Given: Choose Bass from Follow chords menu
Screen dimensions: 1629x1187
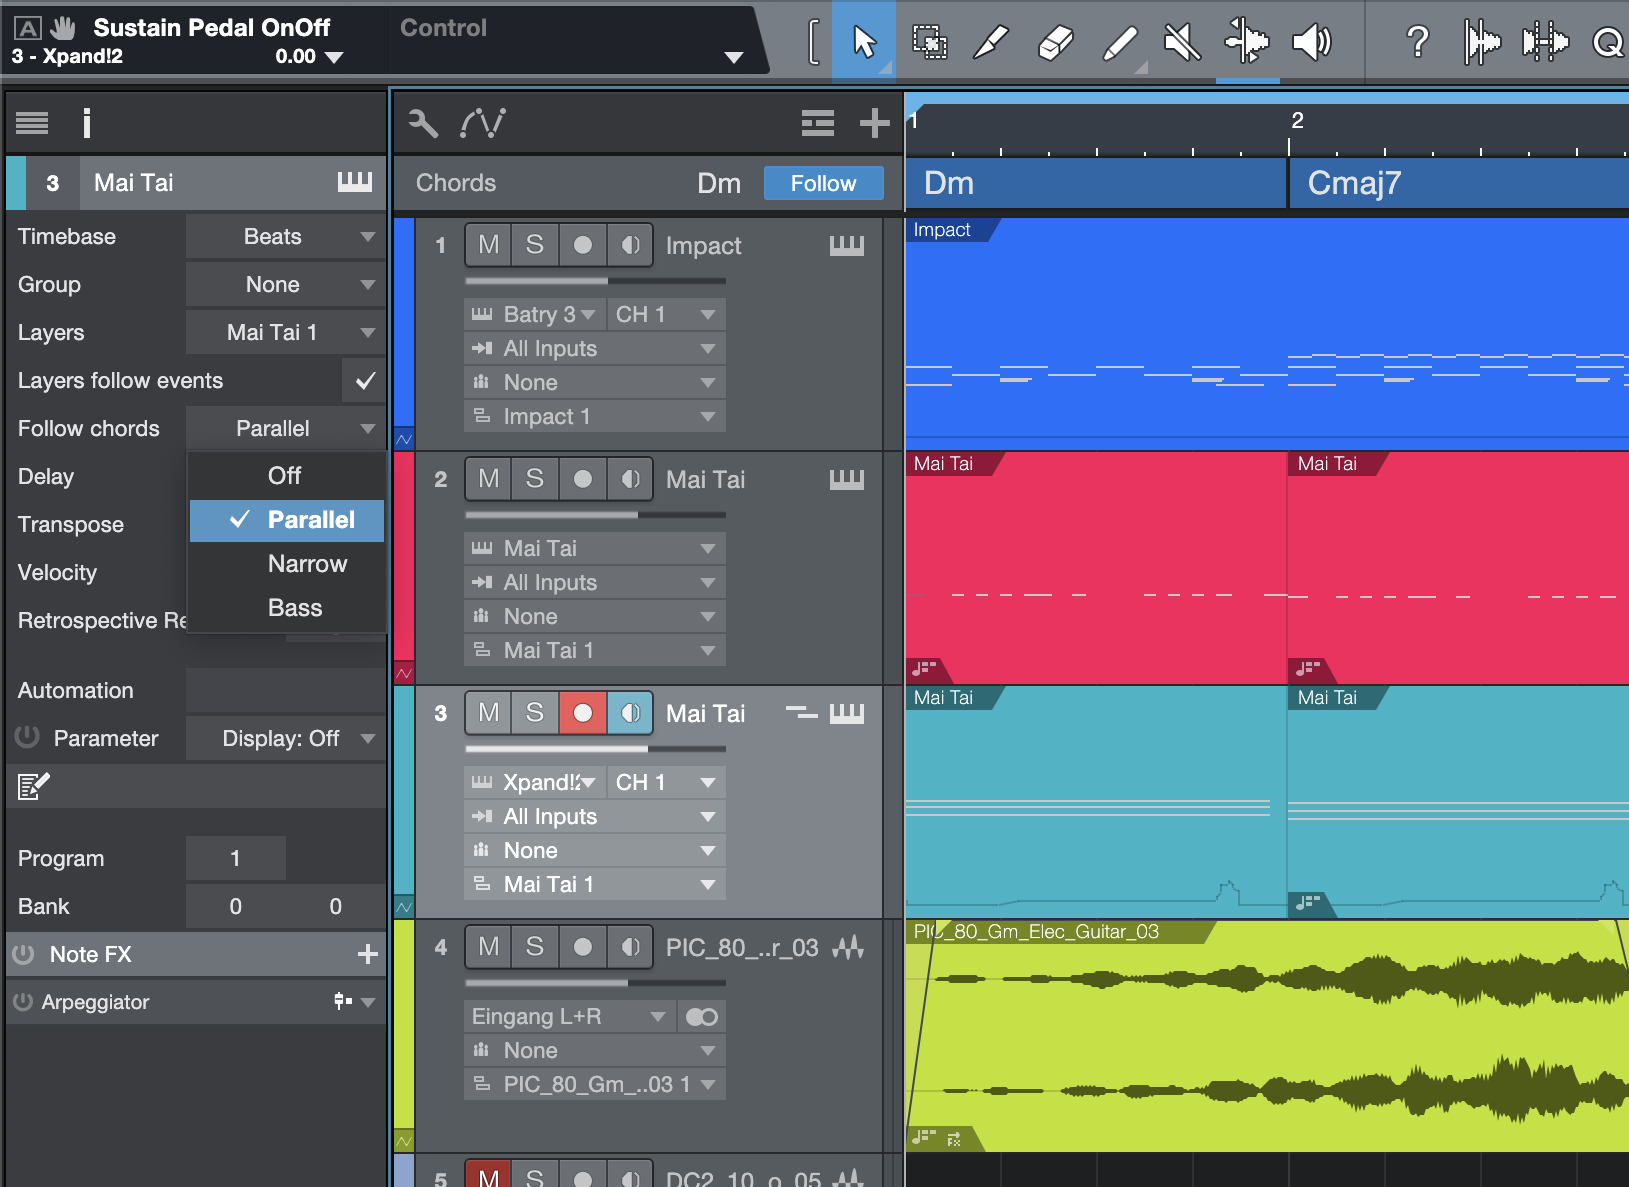Looking at the screenshot, I should tap(295, 608).
